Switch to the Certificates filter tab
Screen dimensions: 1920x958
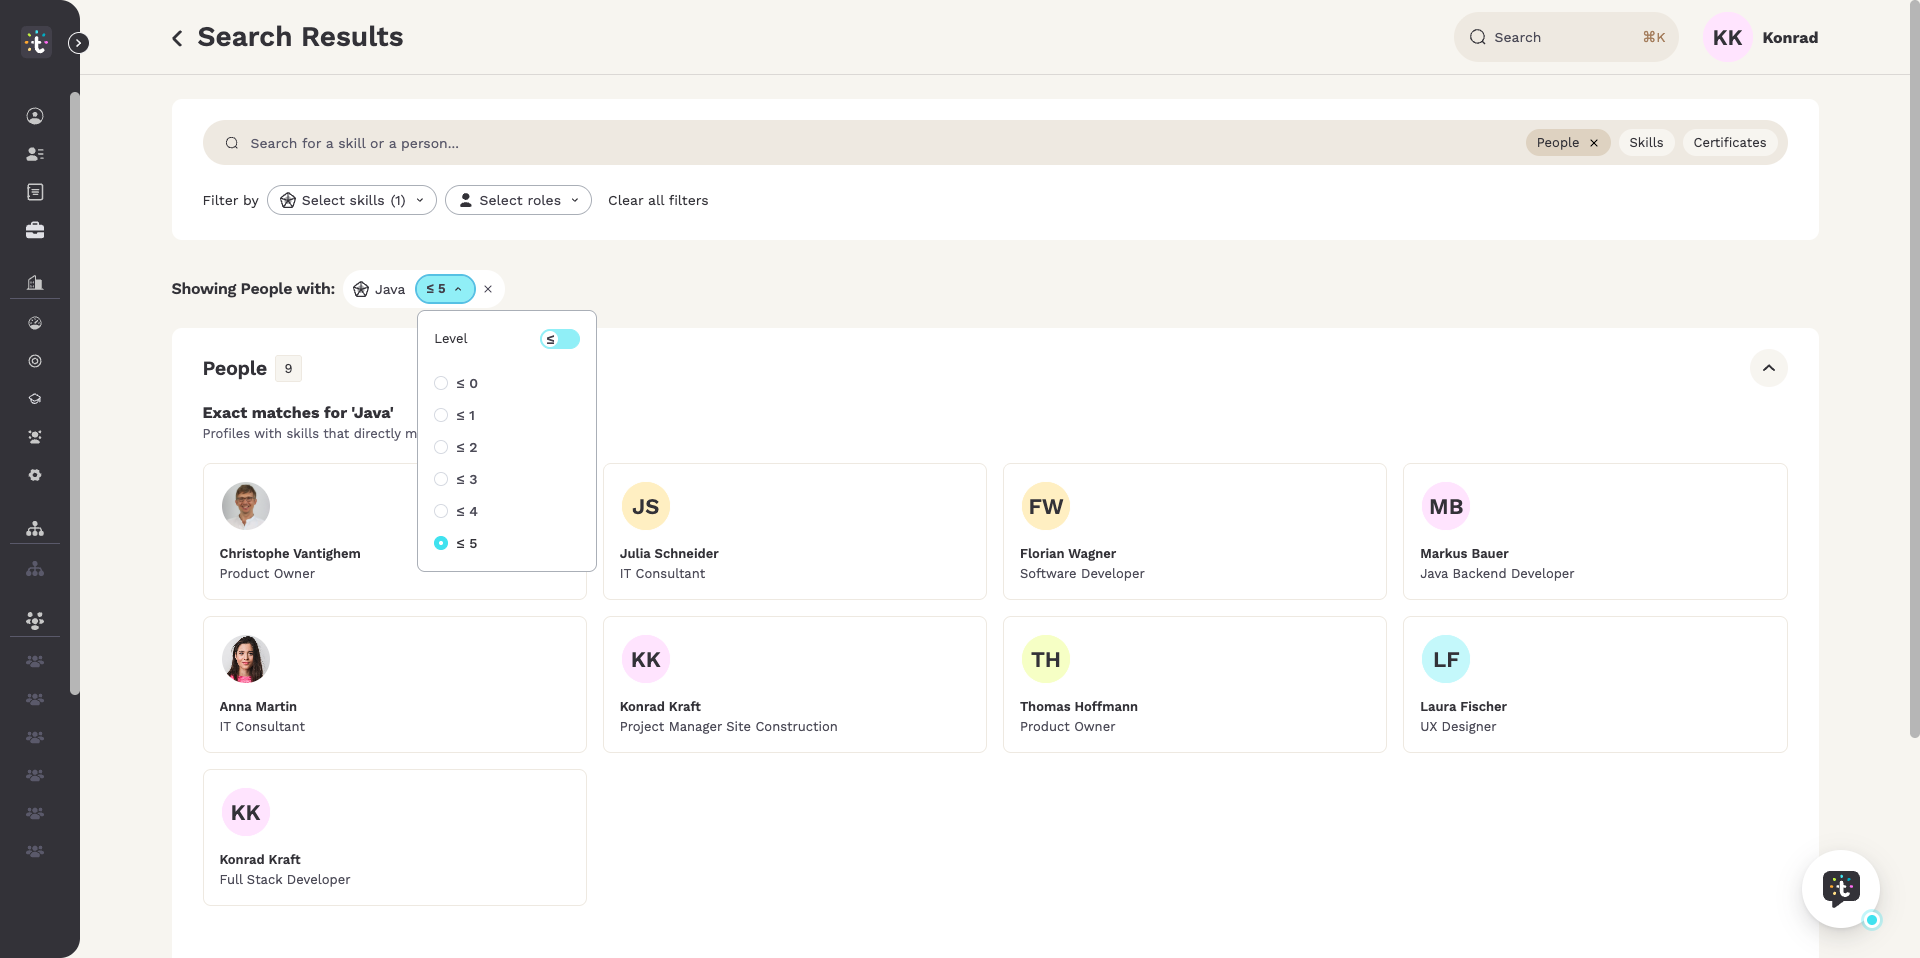pyautogui.click(x=1730, y=143)
